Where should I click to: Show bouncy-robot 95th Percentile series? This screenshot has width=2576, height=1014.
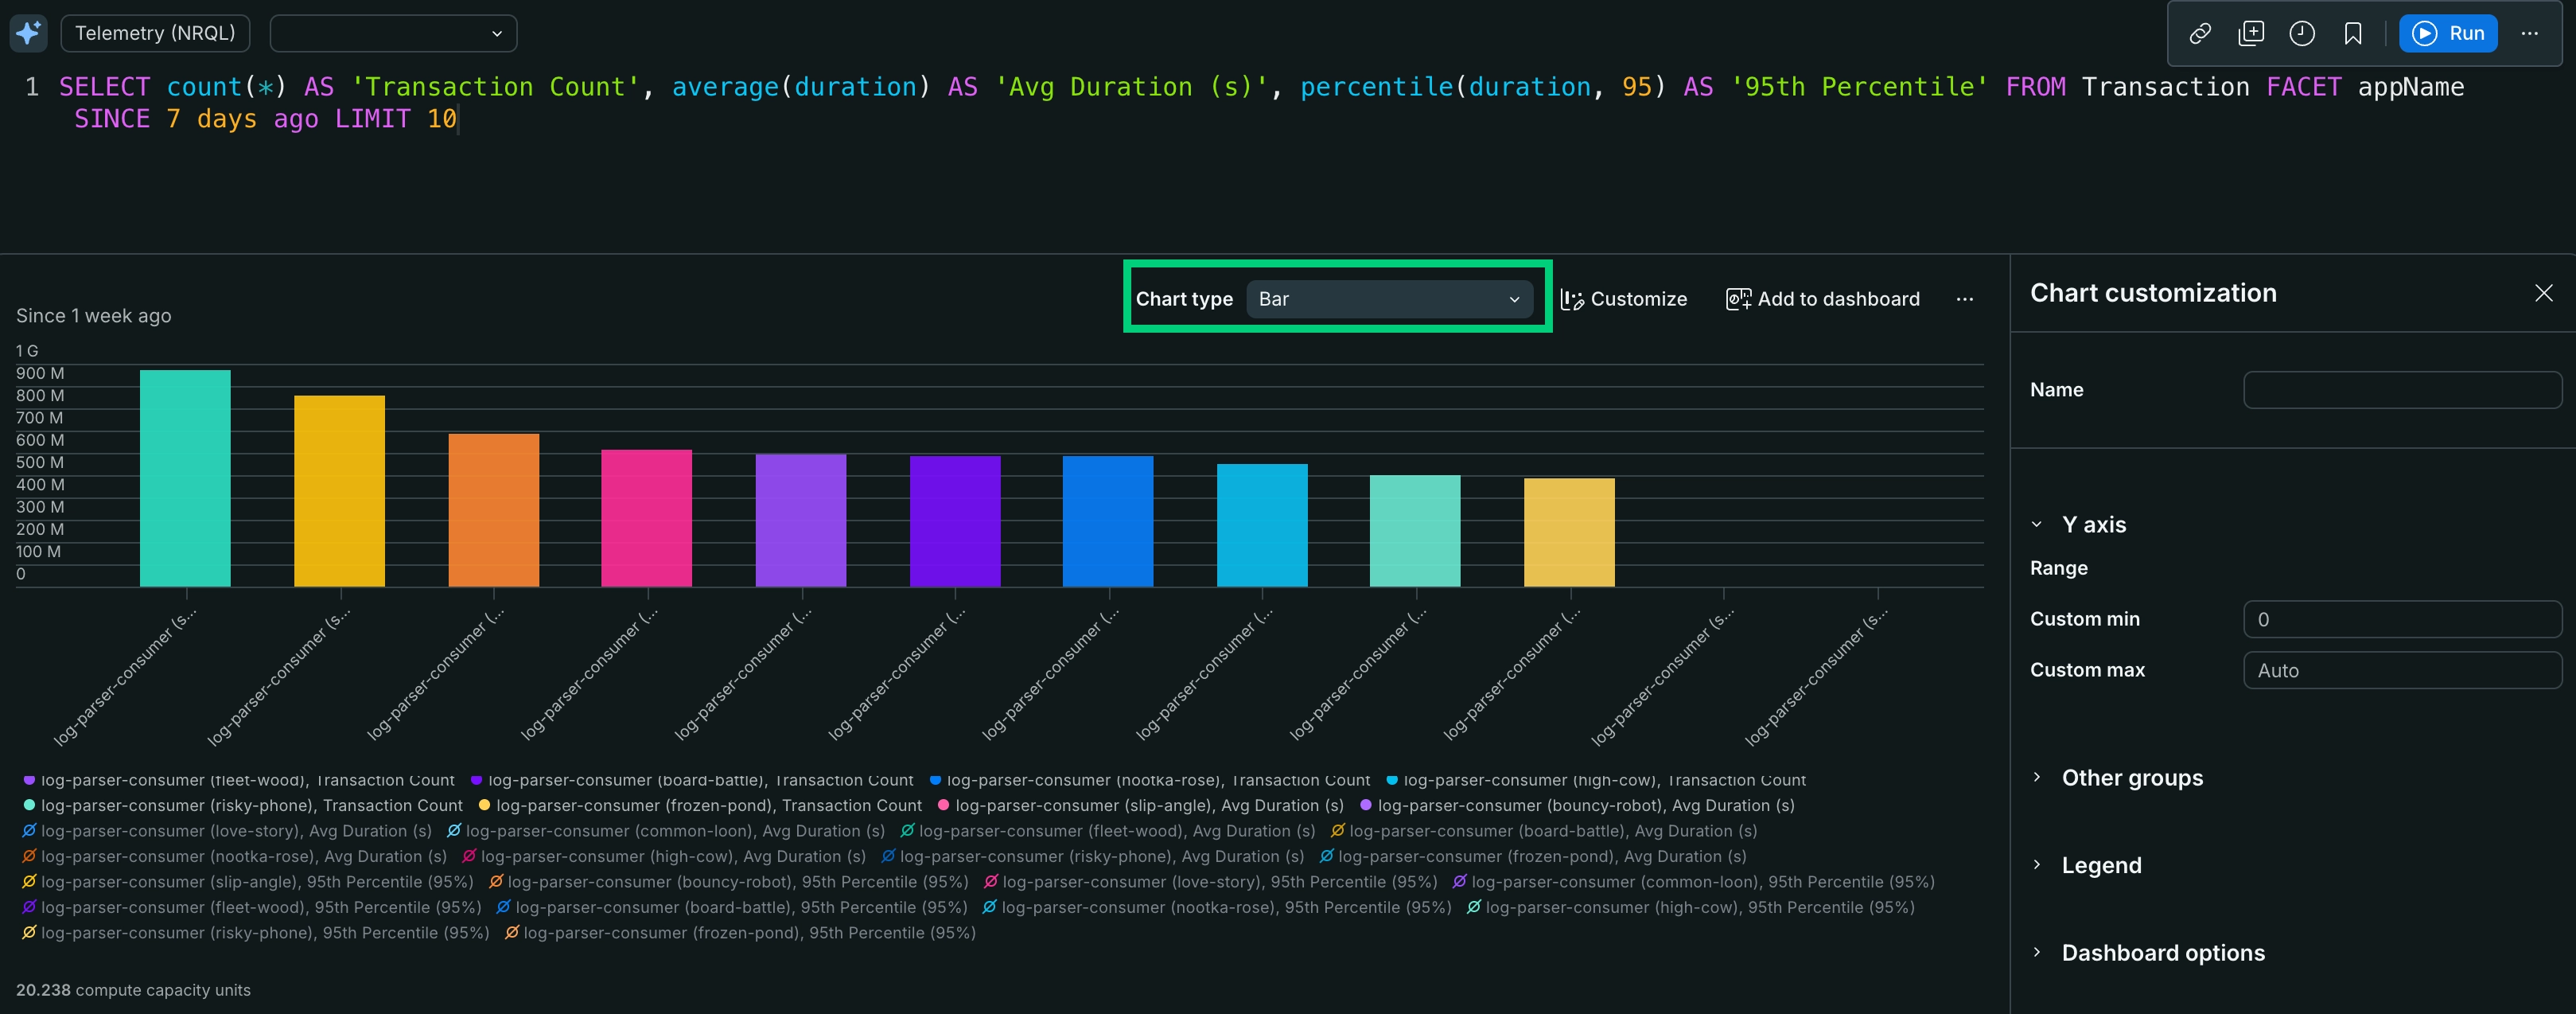pos(729,882)
